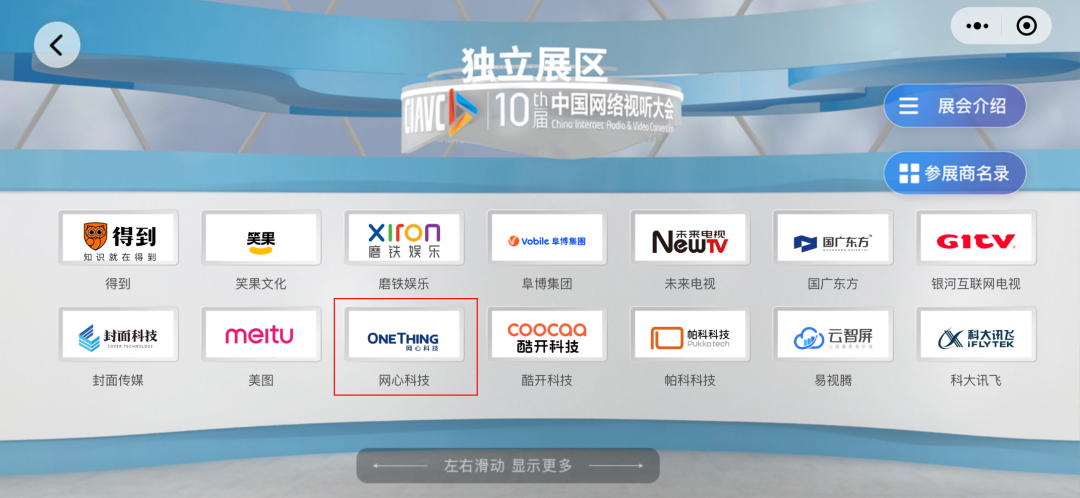Open the 参展商名录 directory button

click(955, 173)
